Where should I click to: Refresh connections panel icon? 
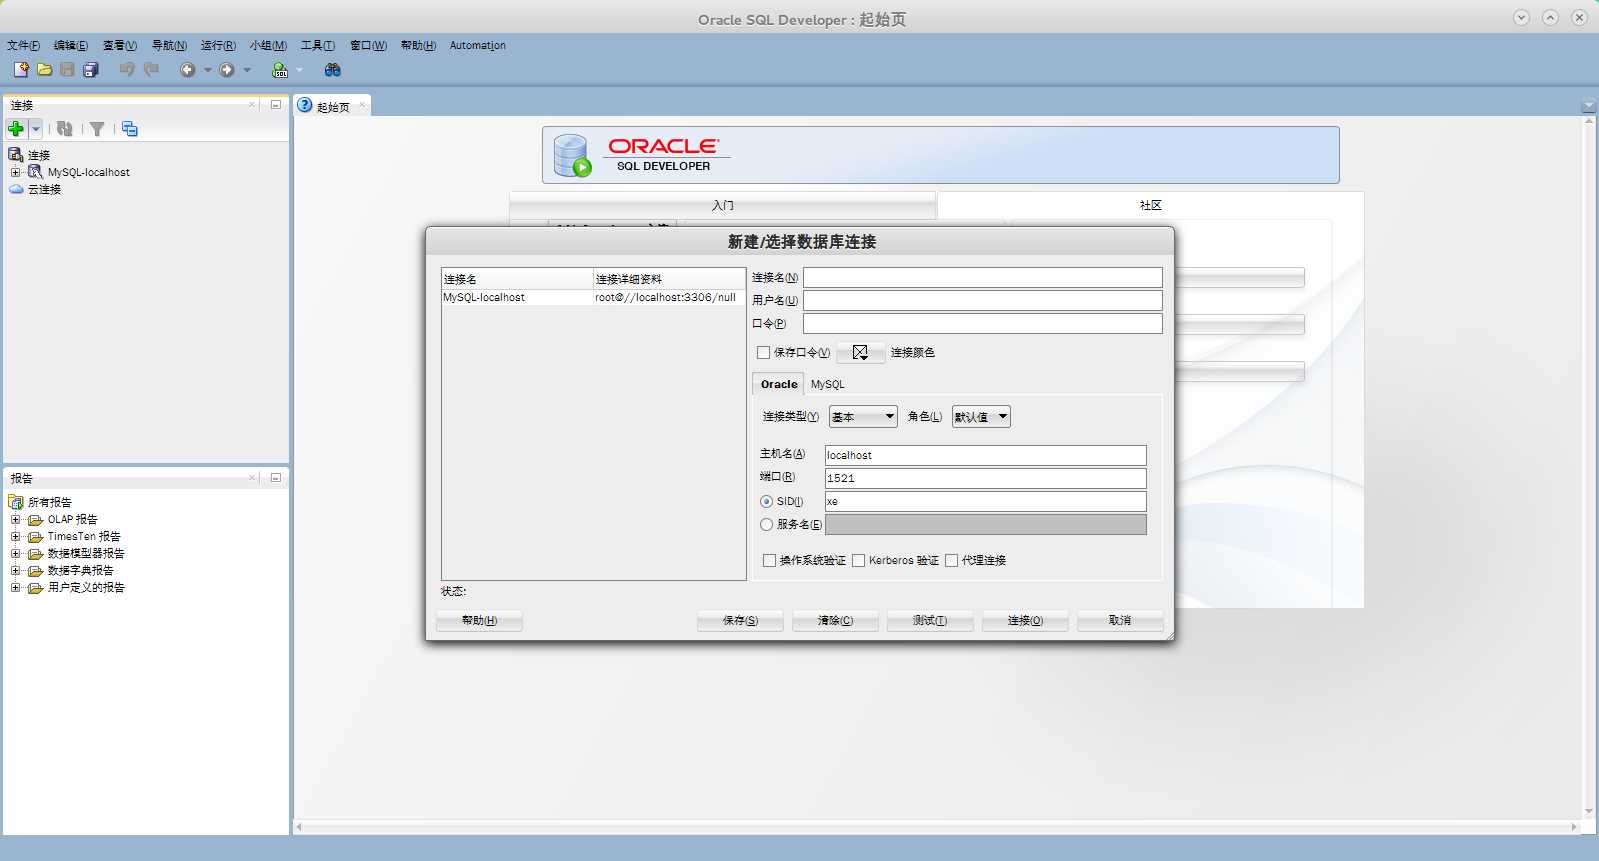pyautogui.click(x=65, y=129)
